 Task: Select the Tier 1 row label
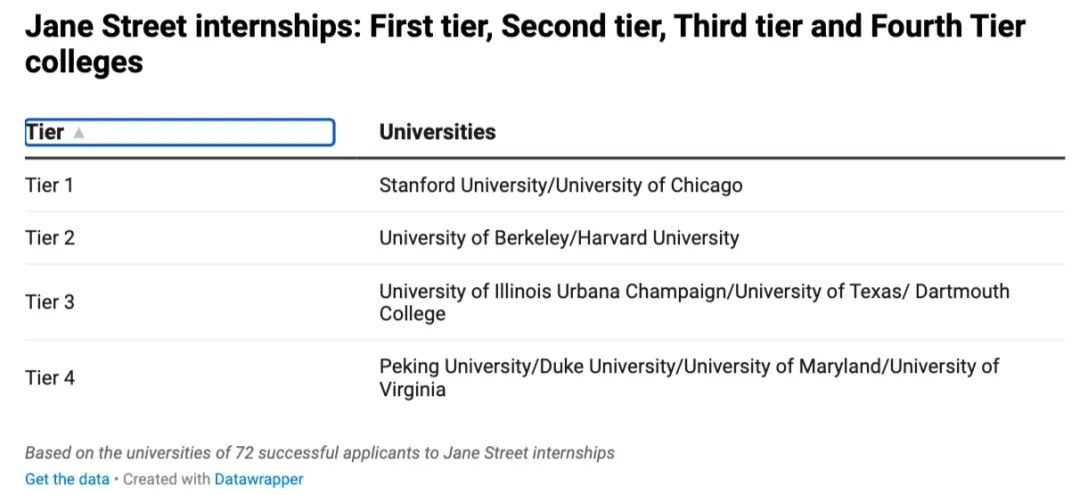[49, 185]
